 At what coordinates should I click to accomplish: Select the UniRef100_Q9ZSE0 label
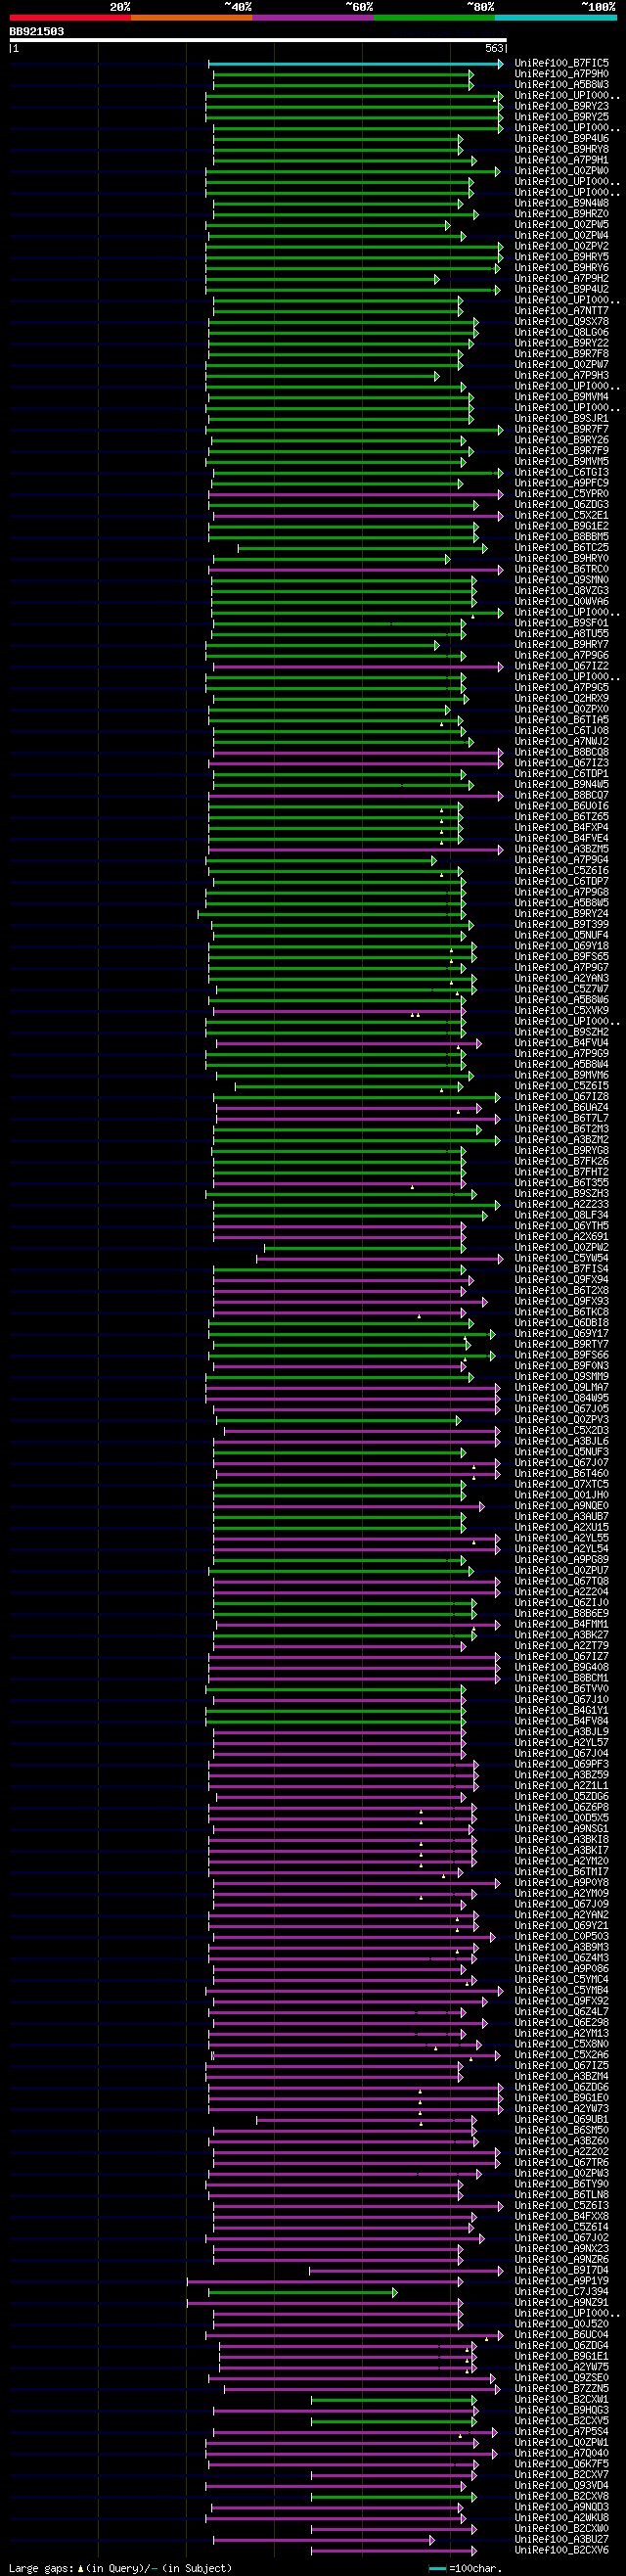coord(562,2378)
